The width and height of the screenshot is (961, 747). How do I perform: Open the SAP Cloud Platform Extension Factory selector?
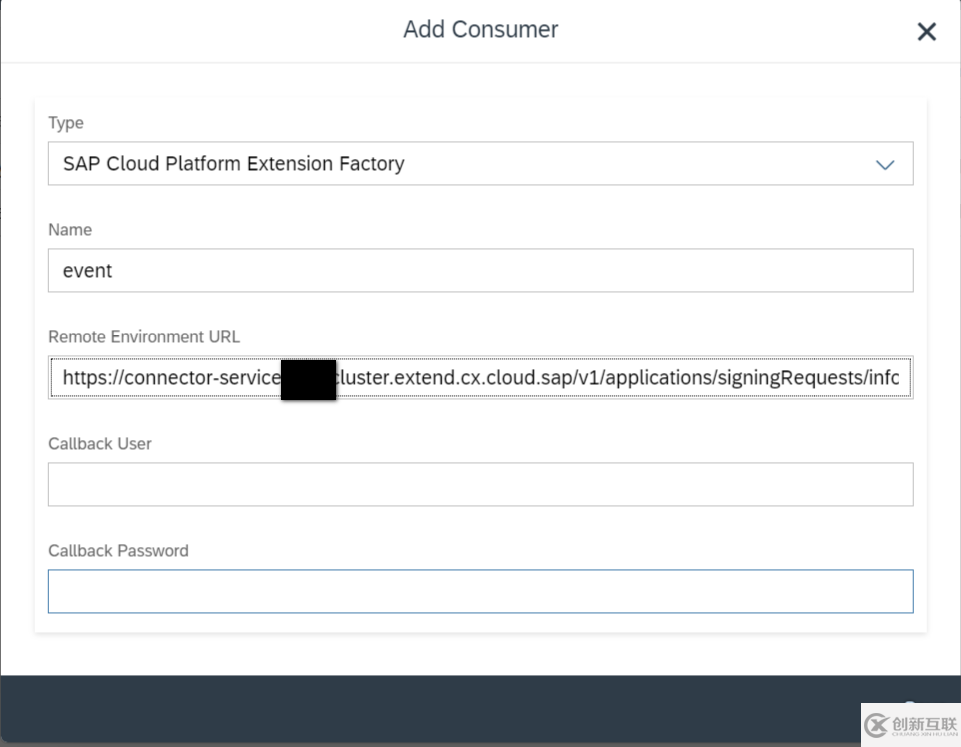click(480, 163)
